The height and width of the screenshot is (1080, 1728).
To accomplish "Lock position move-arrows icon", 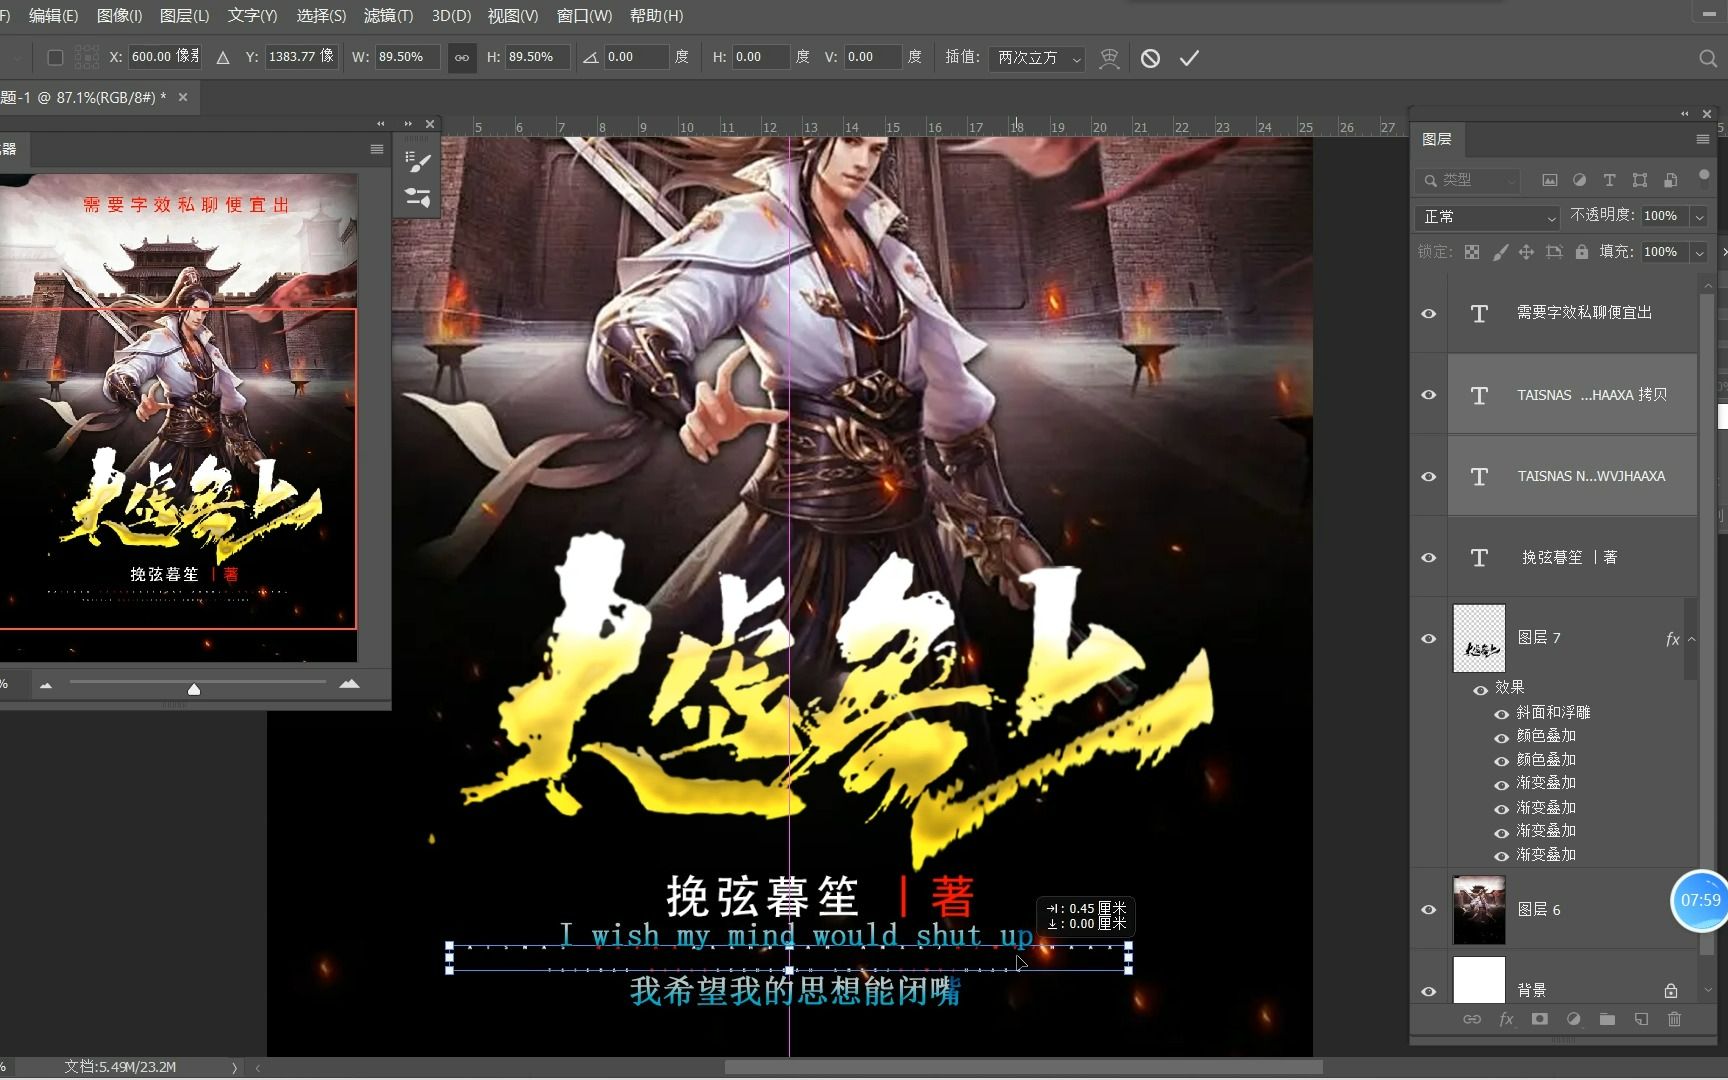I will 1526,252.
